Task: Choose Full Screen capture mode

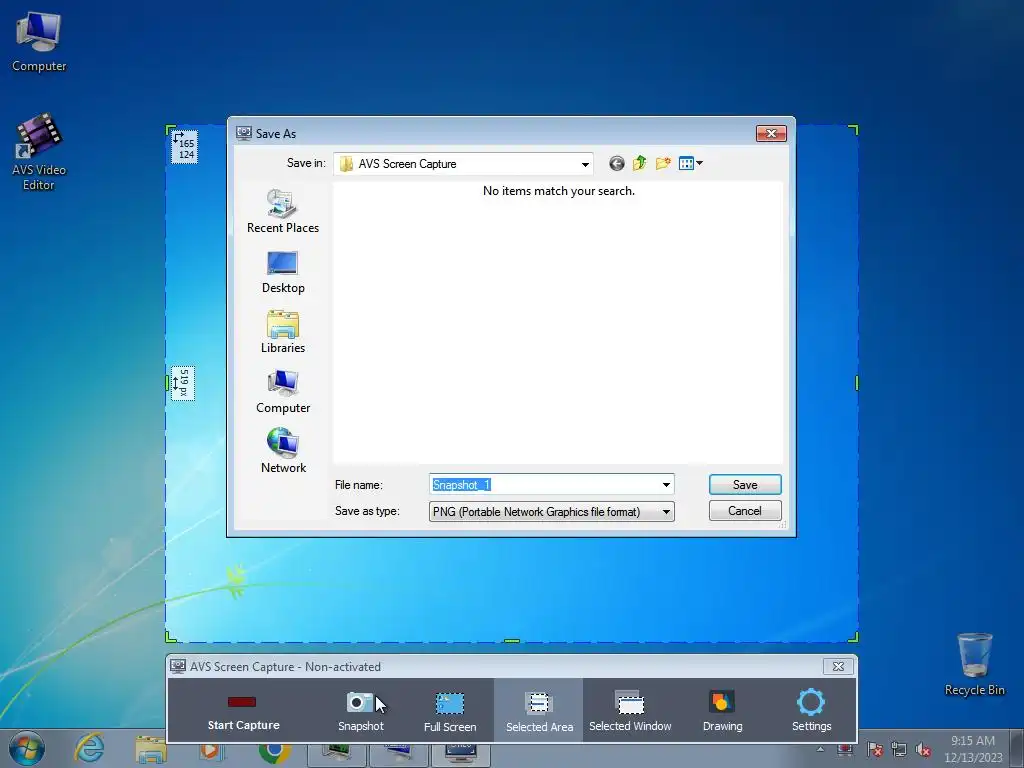Action: (450, 711)
